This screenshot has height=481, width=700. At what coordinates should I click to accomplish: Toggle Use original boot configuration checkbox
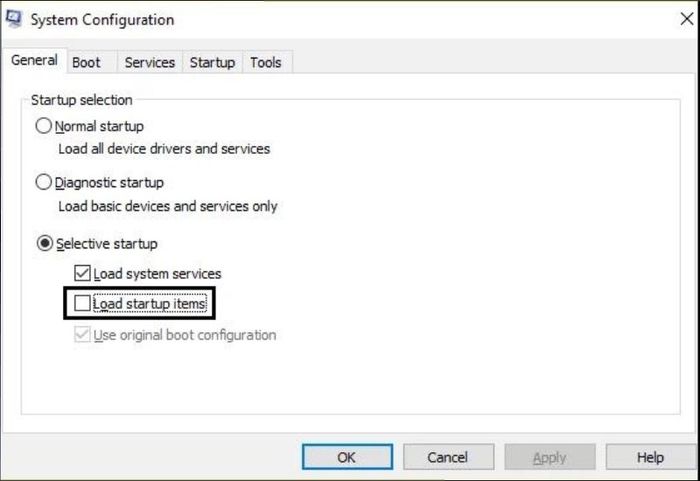(x=83, y=335)
